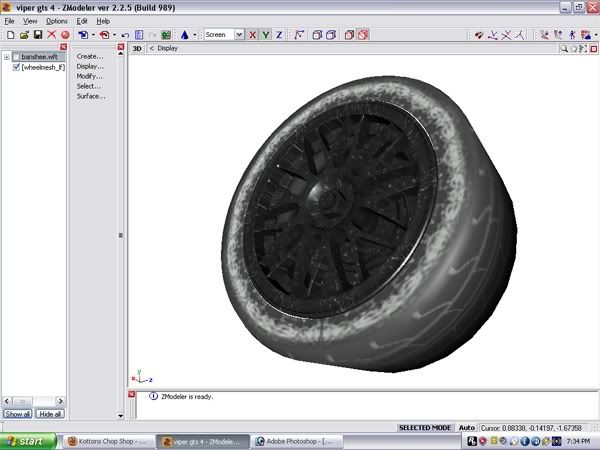This screenshot has height=450, width=600.
Task: Open the View menu
Action: [x=30, y=20]
